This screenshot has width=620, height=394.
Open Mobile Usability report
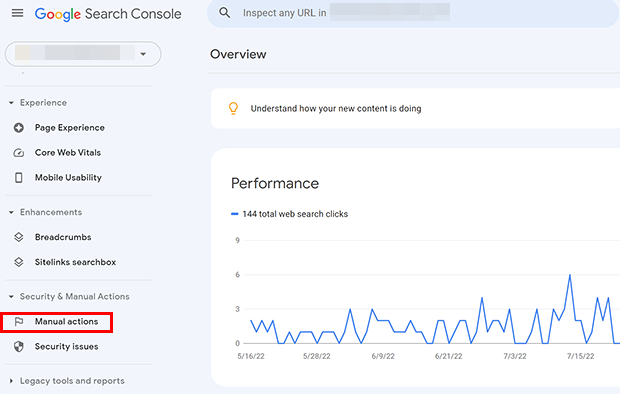pyautogui.click(x=68, y=178)
